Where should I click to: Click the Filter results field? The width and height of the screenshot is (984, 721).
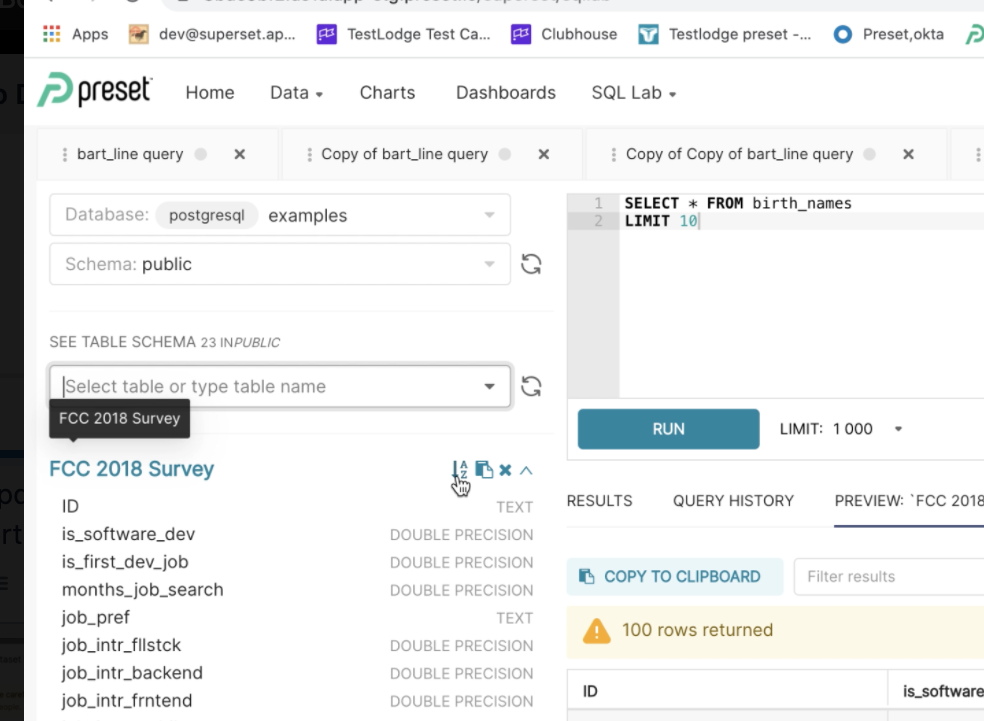coord(889,577)
